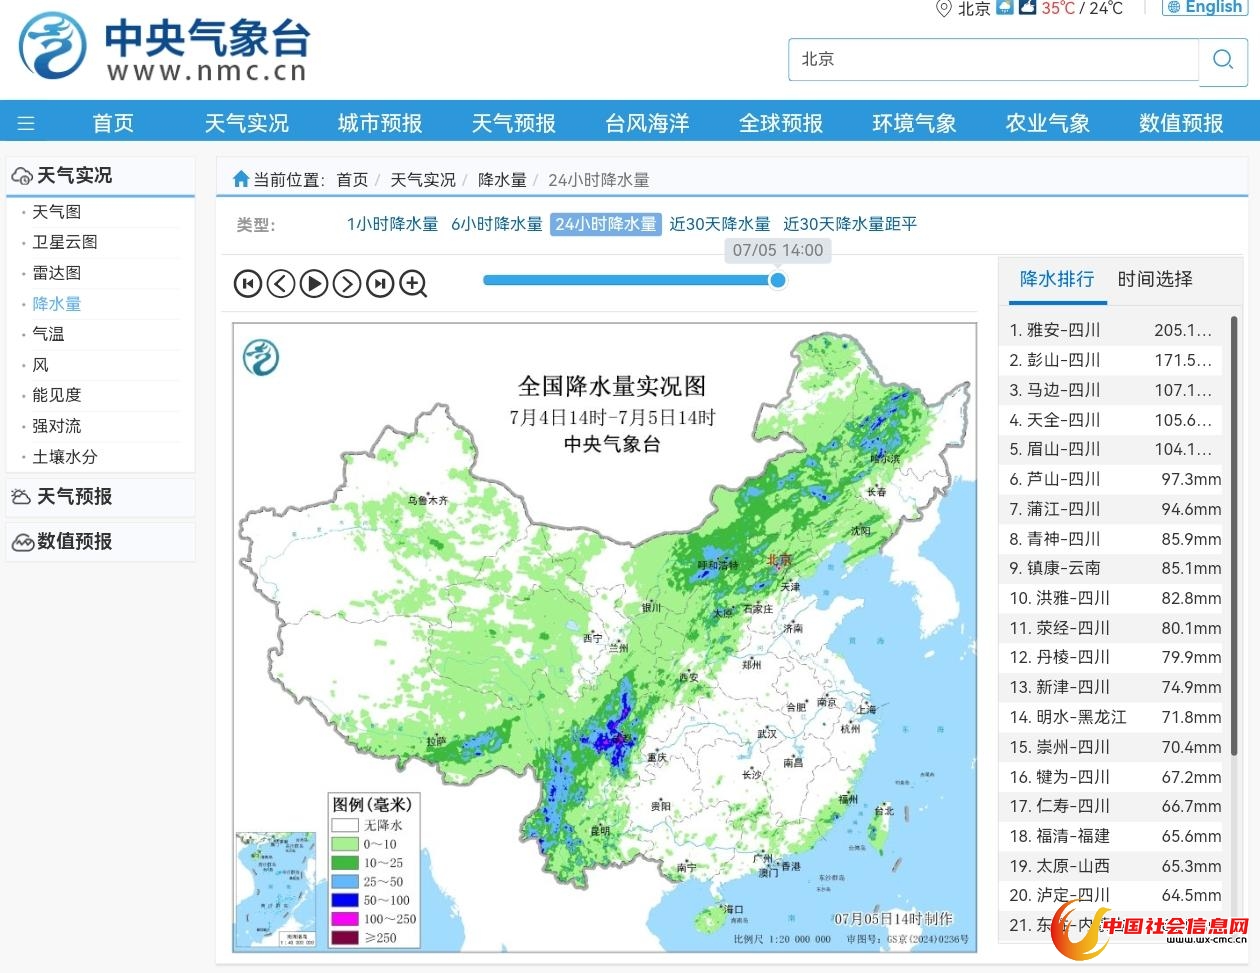Open 卫星云图 in the sidebar
The height and width of the screenshot is (973, 1260).
(65, 242)
